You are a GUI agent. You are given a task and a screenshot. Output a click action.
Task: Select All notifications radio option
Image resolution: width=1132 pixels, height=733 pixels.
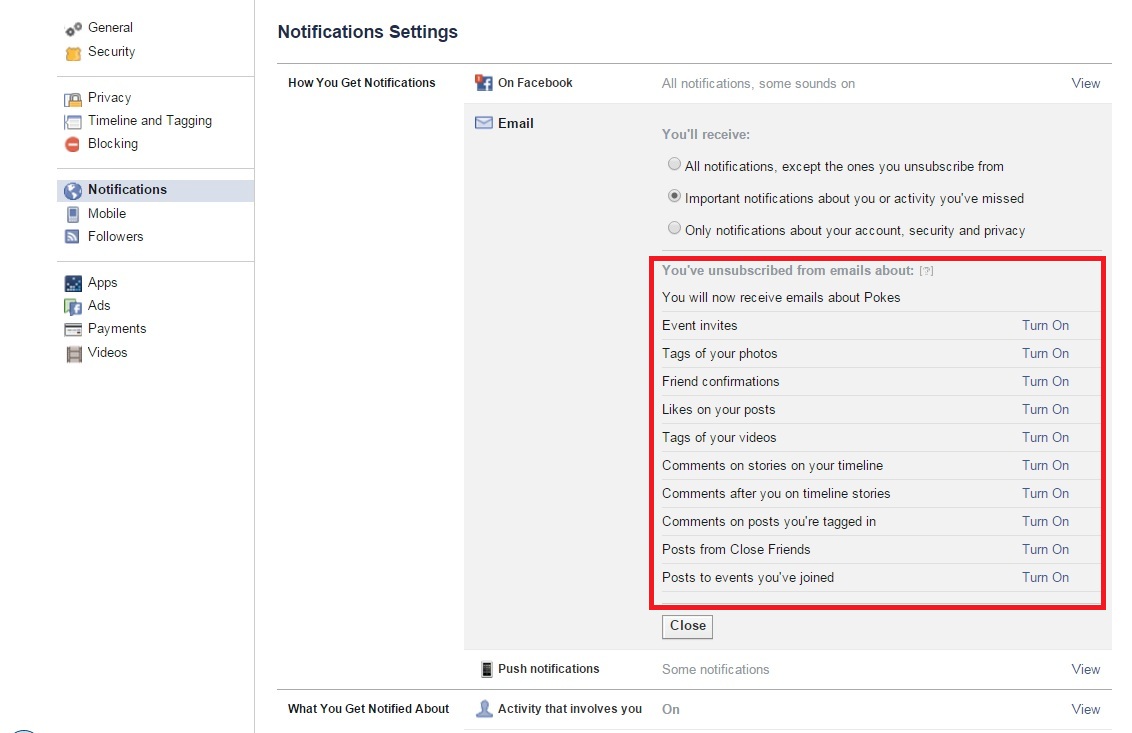675,165
